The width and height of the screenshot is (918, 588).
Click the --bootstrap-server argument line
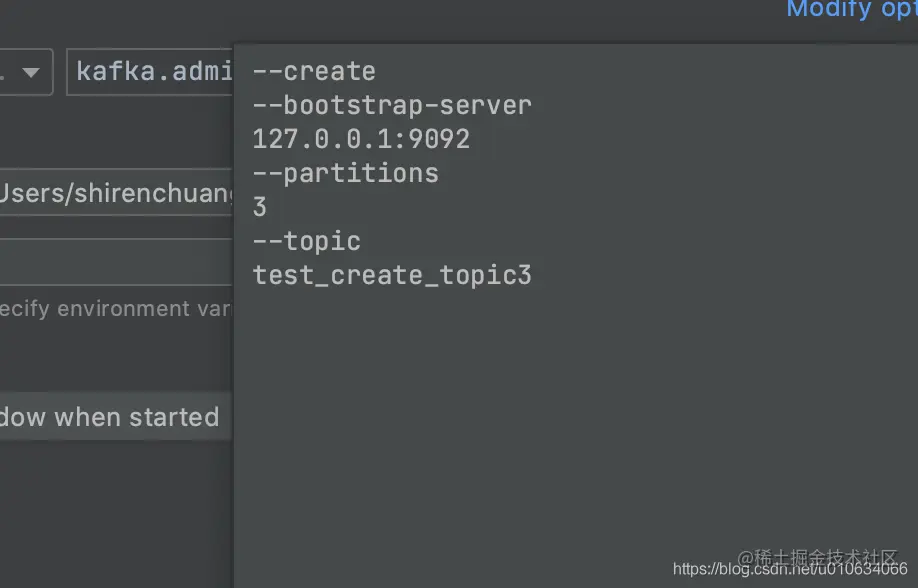click(392, 105)
